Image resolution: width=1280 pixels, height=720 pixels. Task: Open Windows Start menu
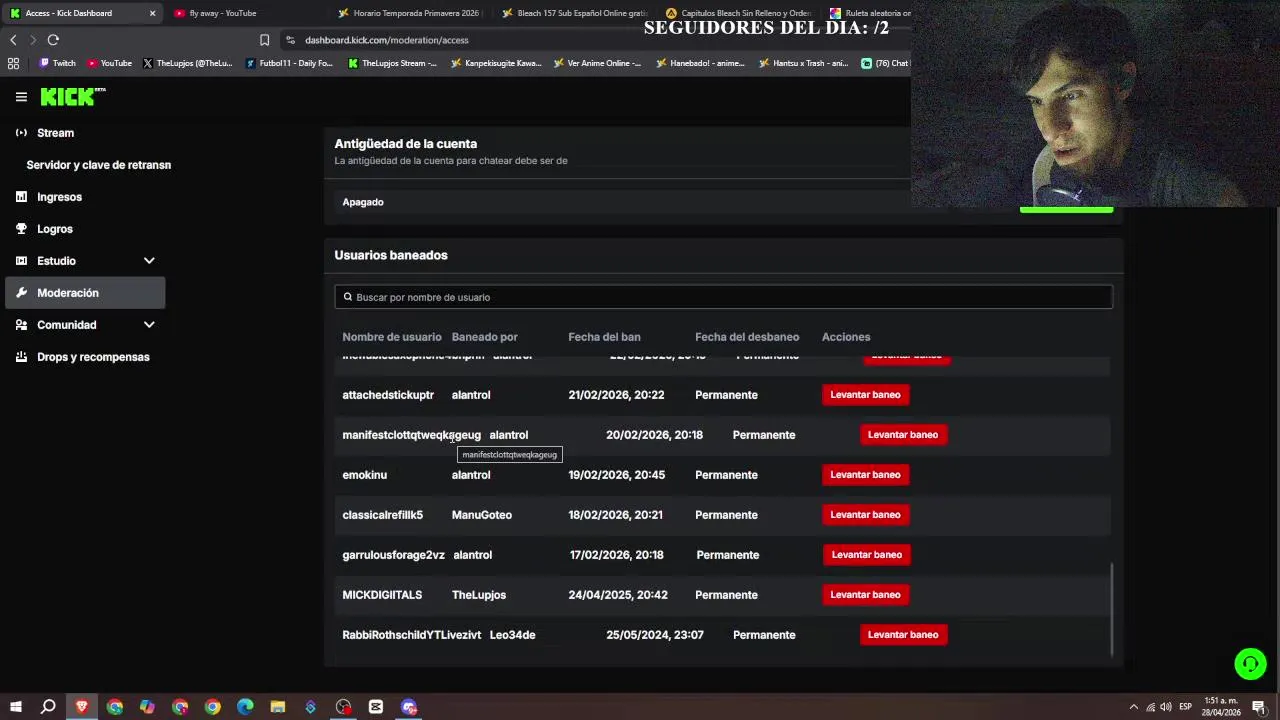click(16, 707)
